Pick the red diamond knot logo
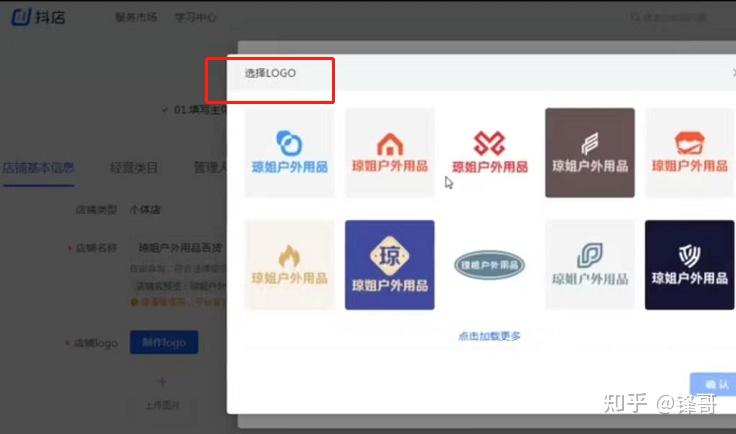 tap(490, 152)
